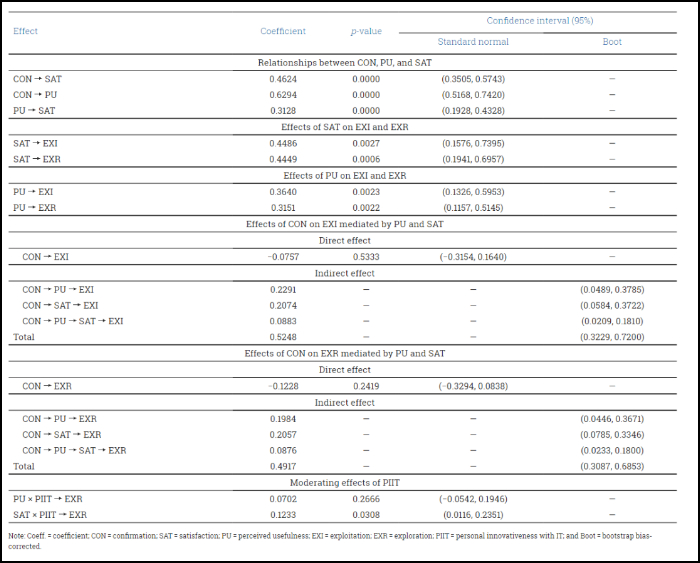
Task: Select the 'CON → EXI' row label
Action: 46,257
